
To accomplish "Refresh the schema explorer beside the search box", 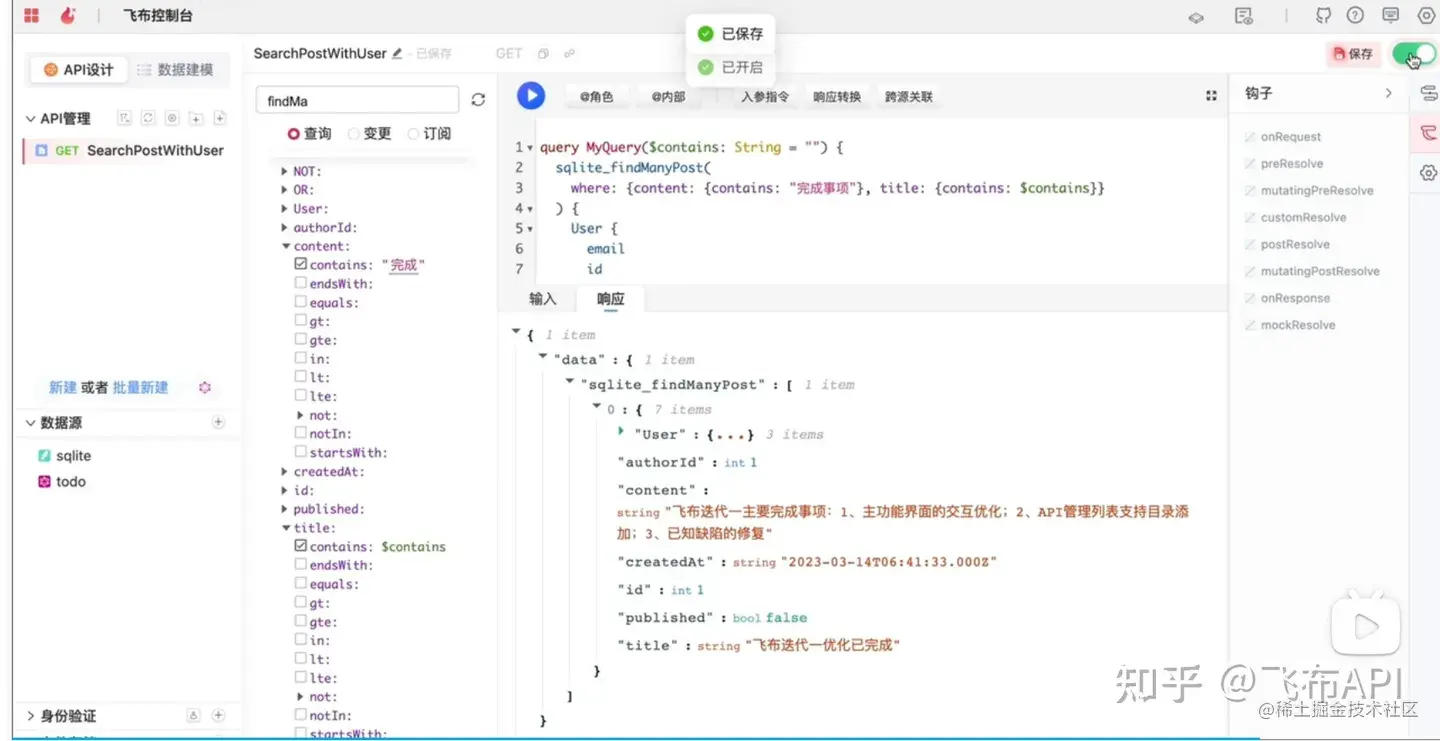I will click(x=478, y=100).
